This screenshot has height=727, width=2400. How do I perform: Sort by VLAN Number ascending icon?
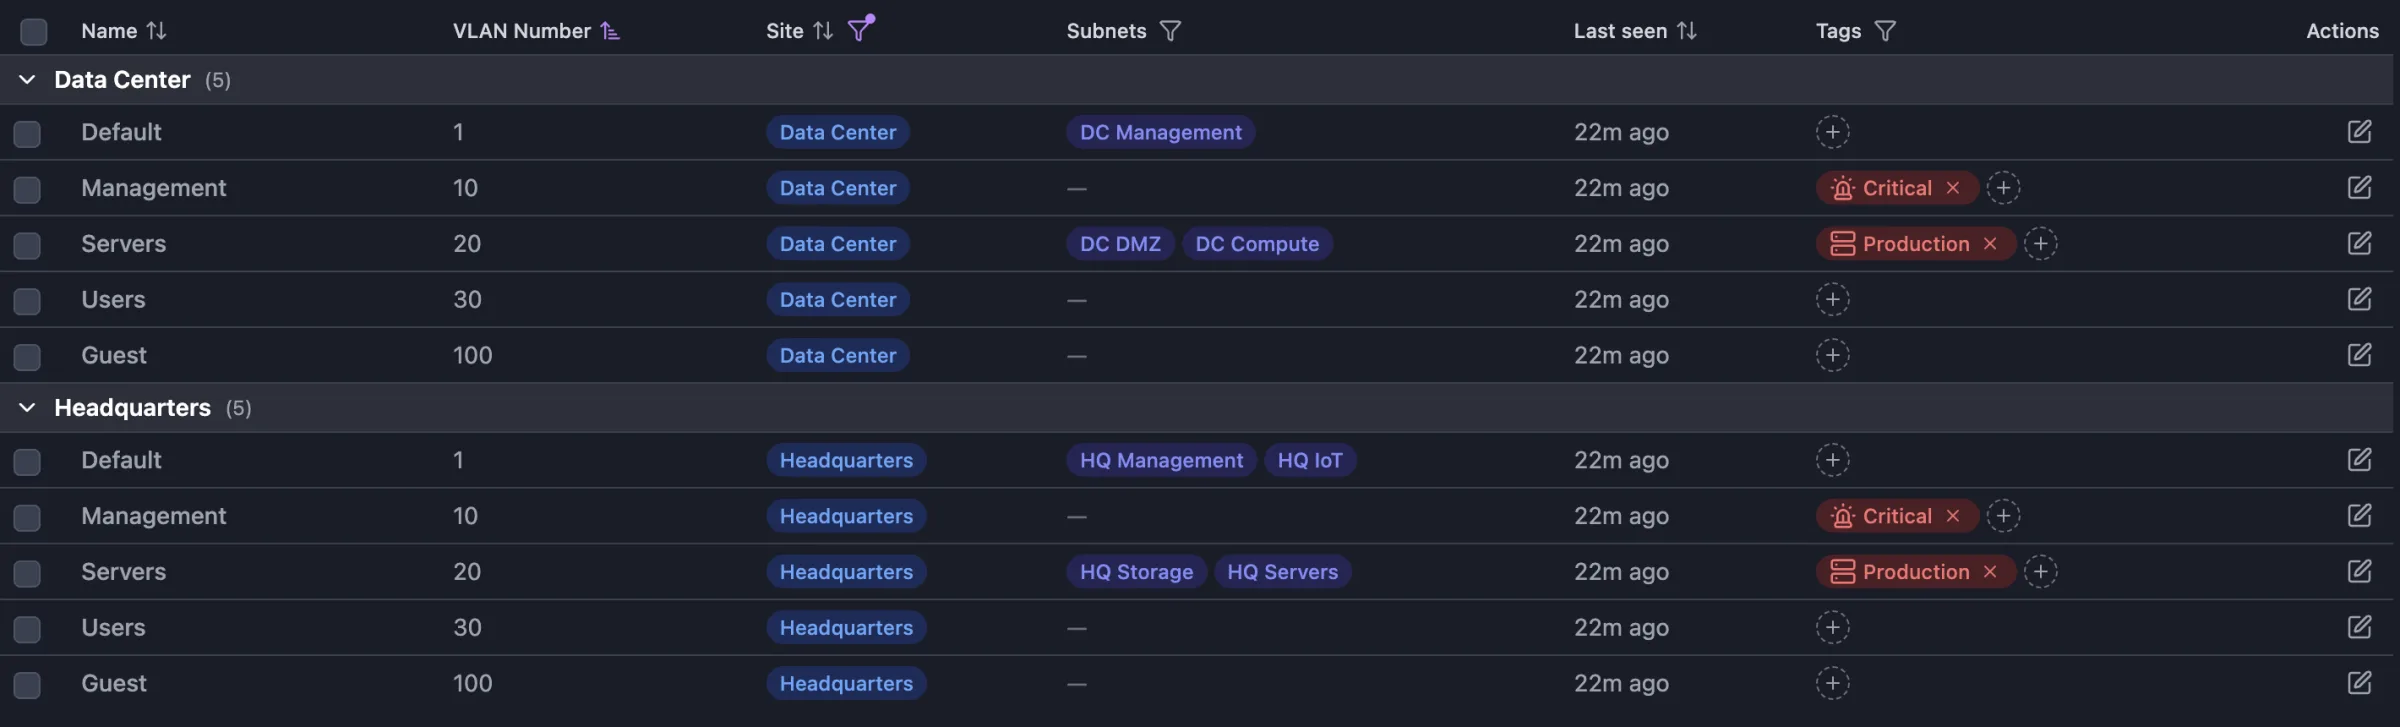(610, 31)
